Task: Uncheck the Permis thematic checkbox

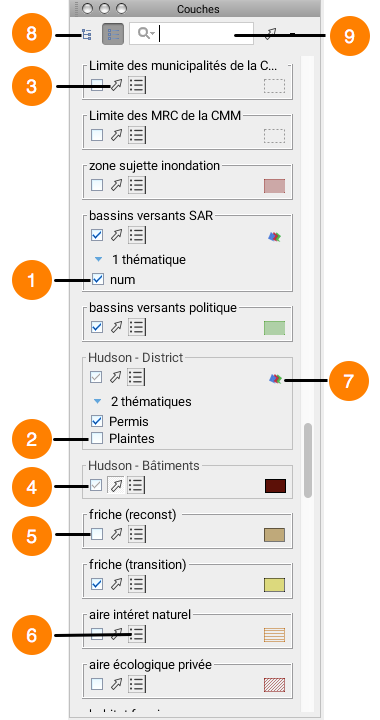Action: pyautogui.click(x=97, y=421)
